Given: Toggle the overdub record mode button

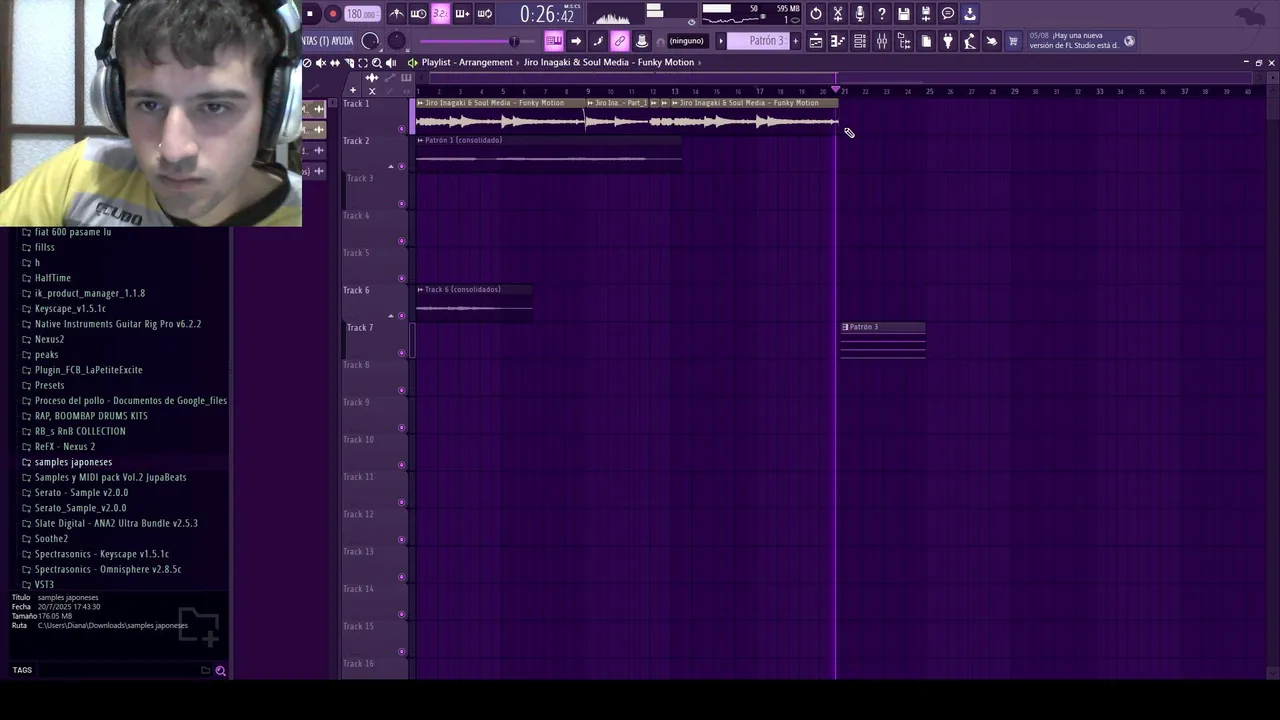Looking at the screenshot, I should point(462,14).
